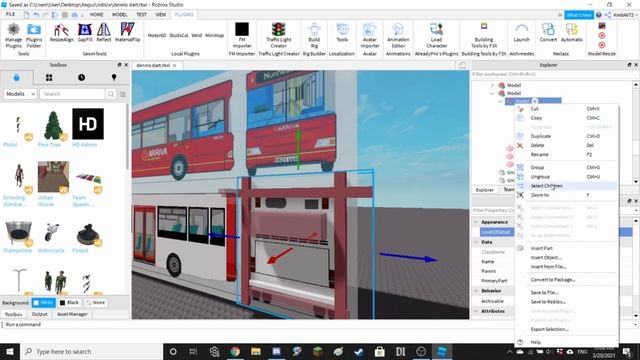Viewport: 640px width, 360px height.
Task: Switch to the VIEW ribbon tab
Action: point(161,14)
